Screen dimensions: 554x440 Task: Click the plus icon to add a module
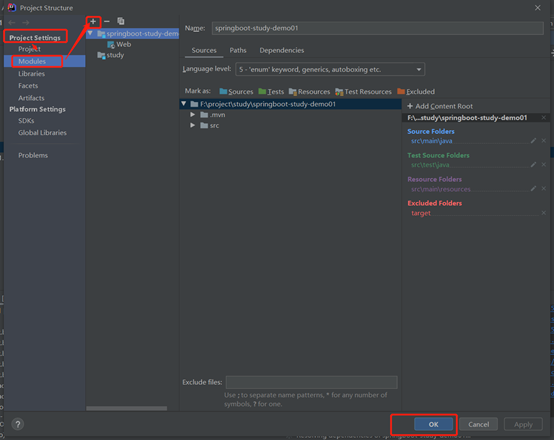(93, 22)
